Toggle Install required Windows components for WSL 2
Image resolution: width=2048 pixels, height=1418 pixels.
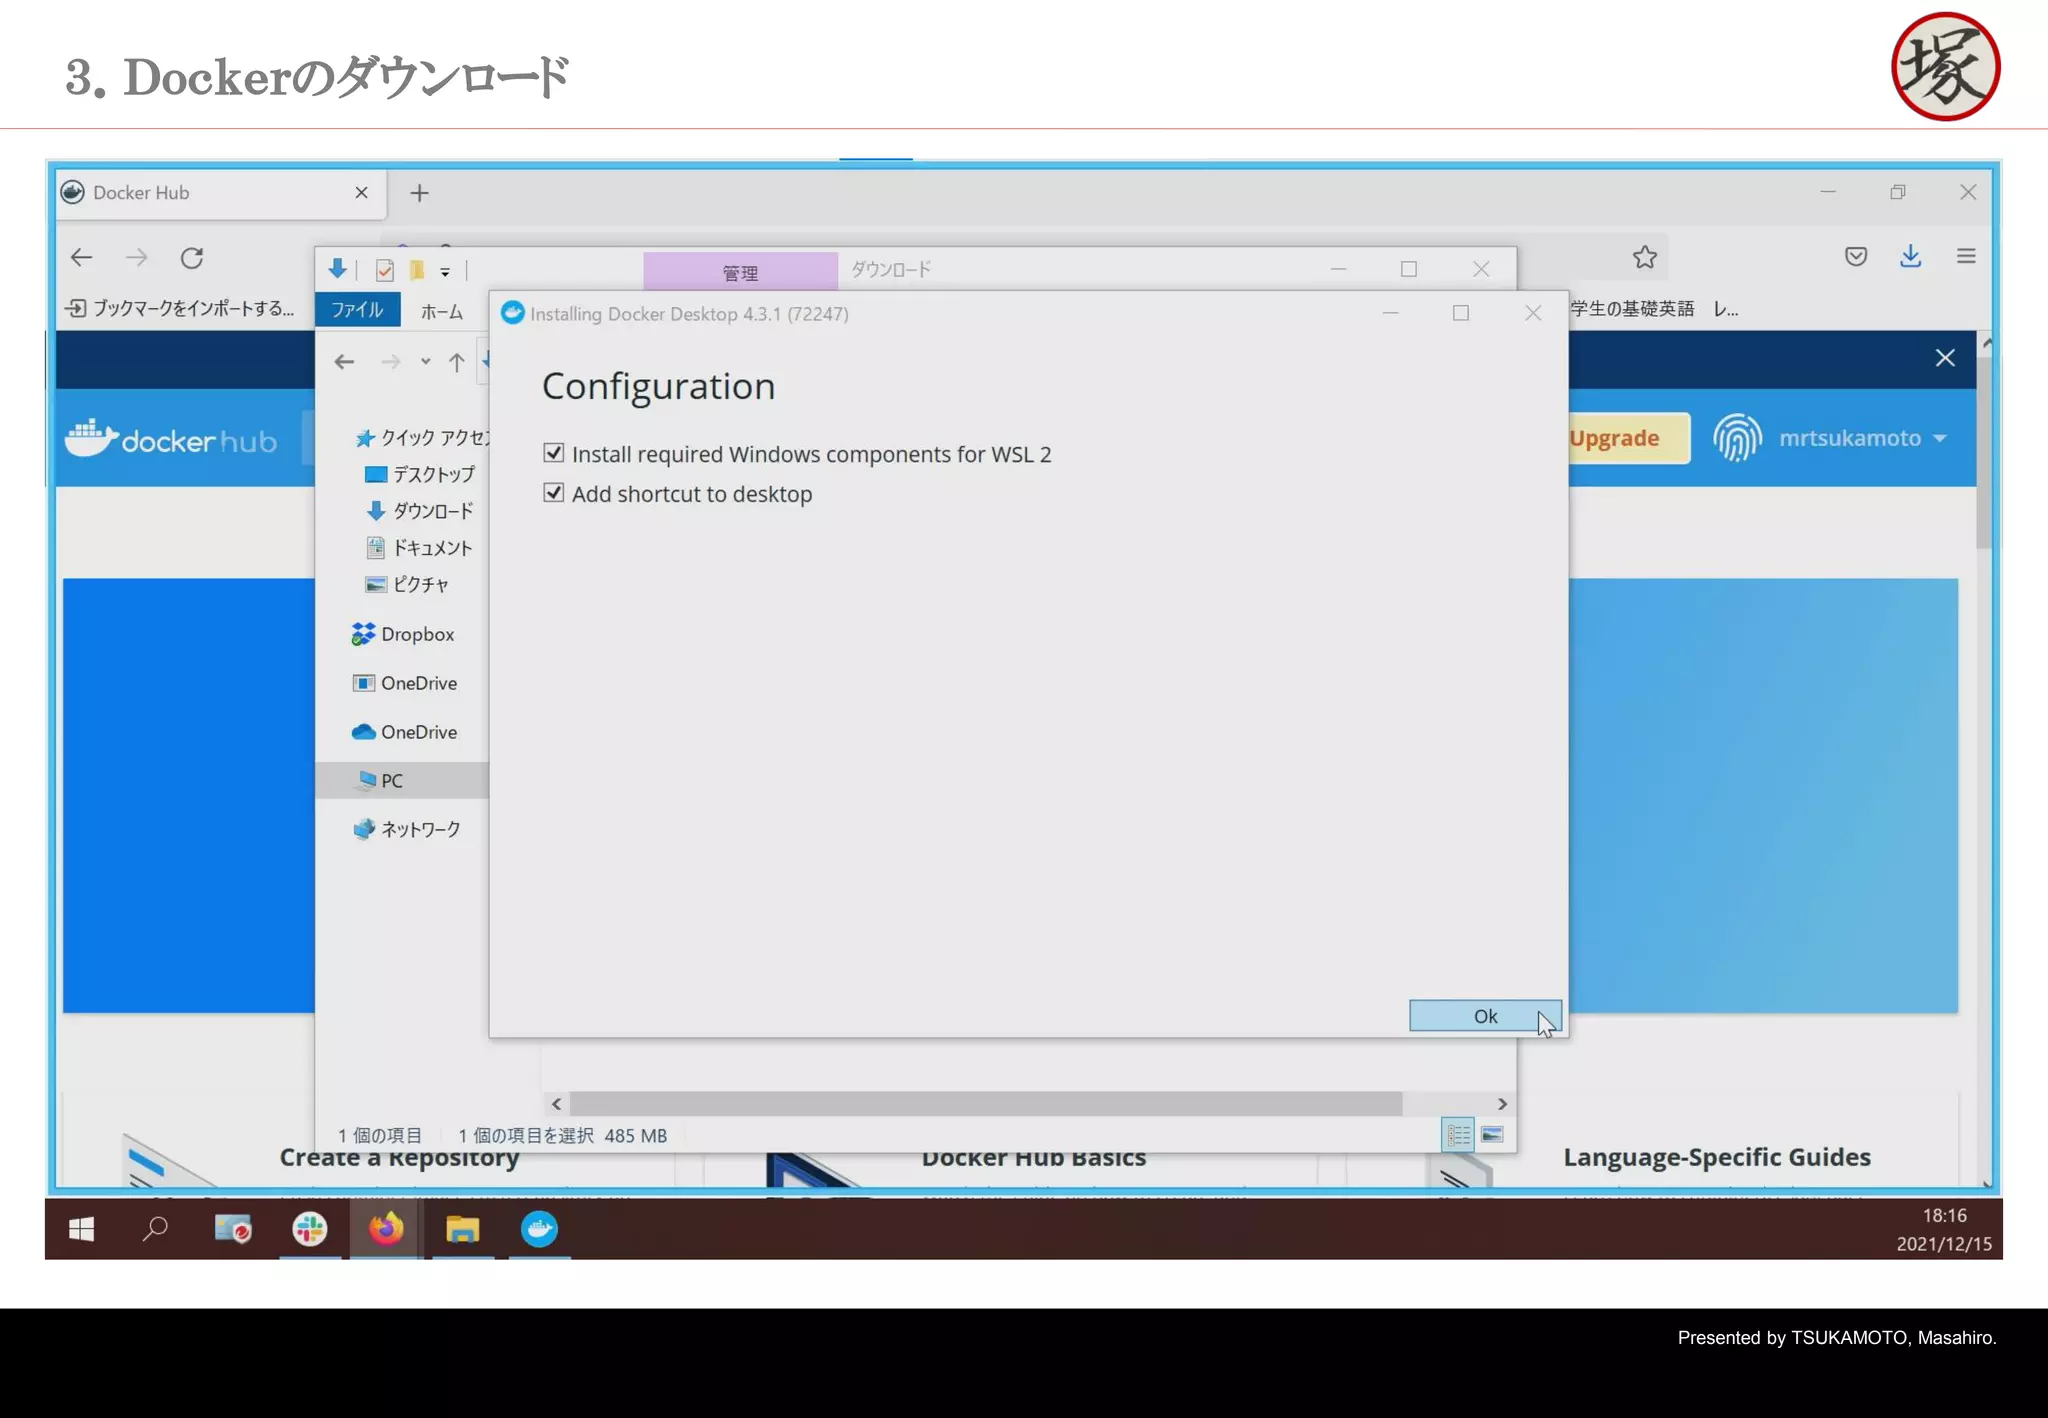[553, 453]
